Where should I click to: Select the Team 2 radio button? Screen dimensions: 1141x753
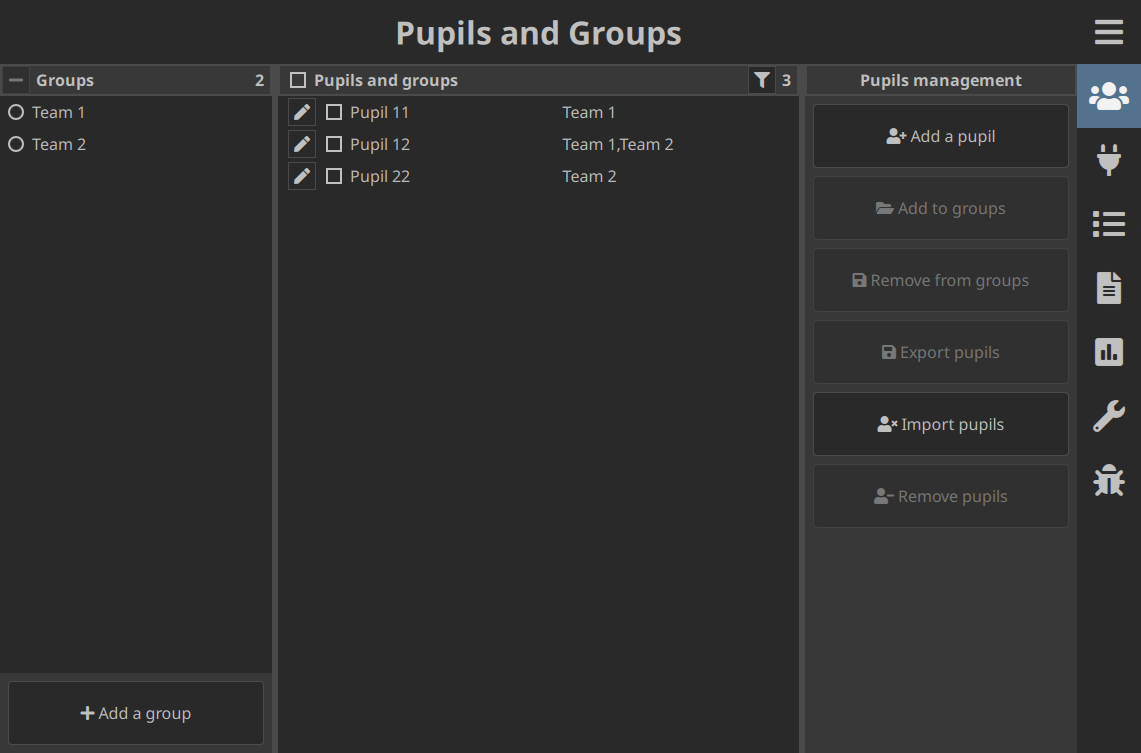pos(15,144)
